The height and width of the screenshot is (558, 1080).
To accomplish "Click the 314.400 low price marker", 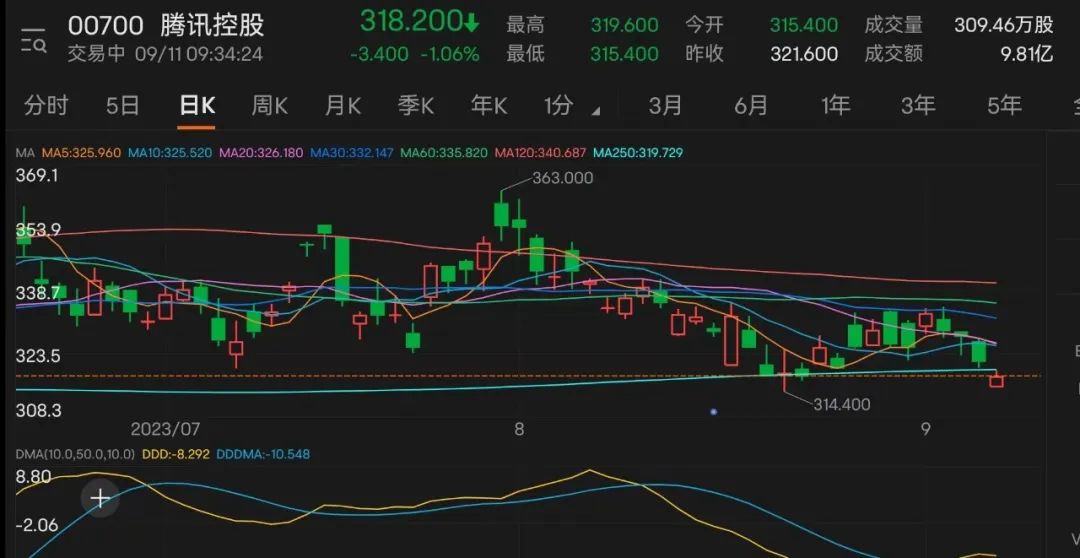I will (x=842, y=404).
